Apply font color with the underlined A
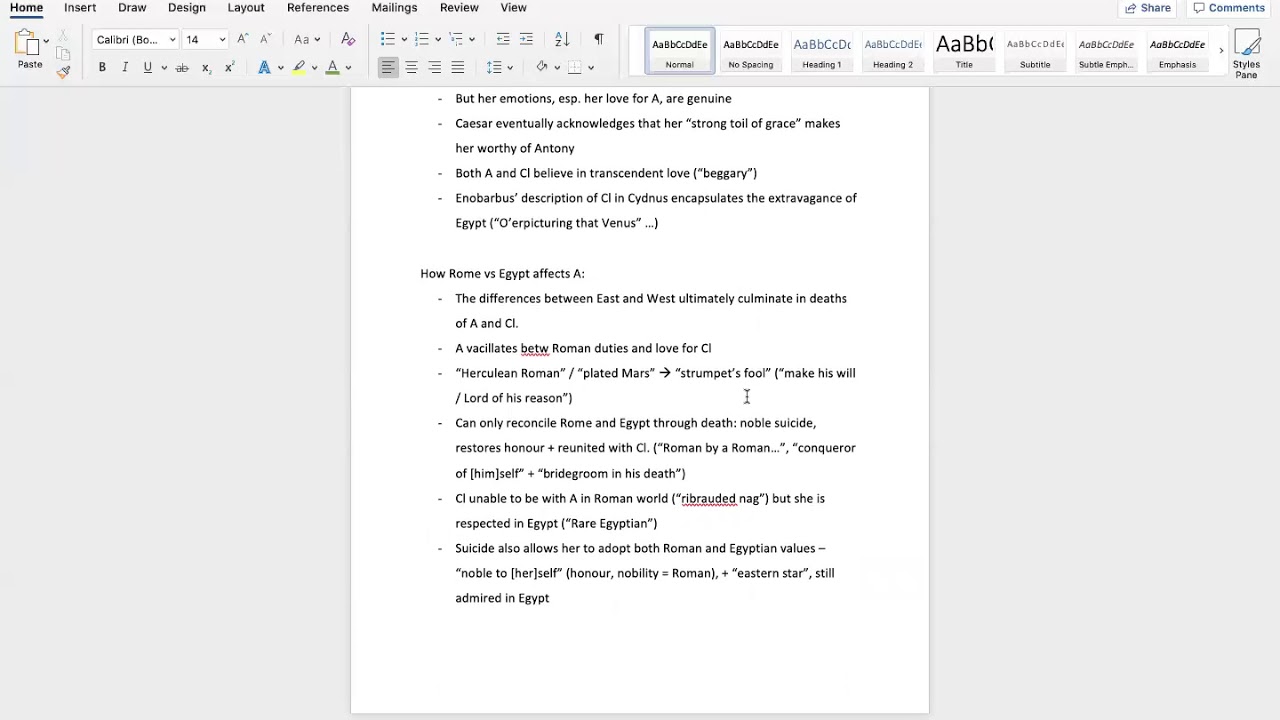 pyautogui.click(x=332, y=67)
